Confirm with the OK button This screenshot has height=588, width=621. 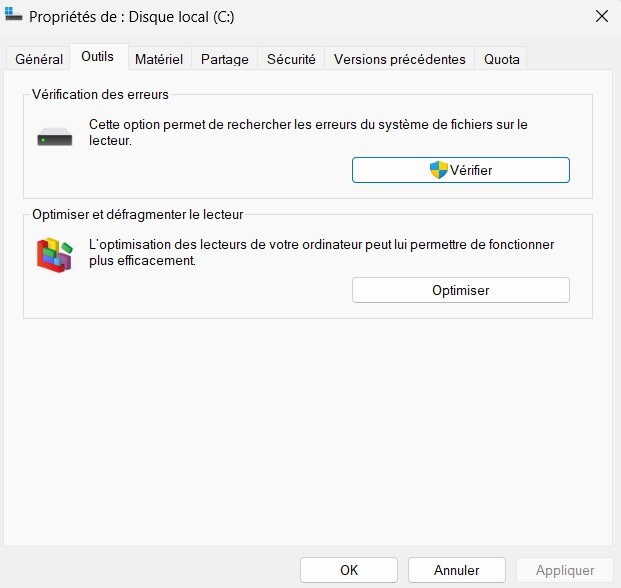point(349,570)
